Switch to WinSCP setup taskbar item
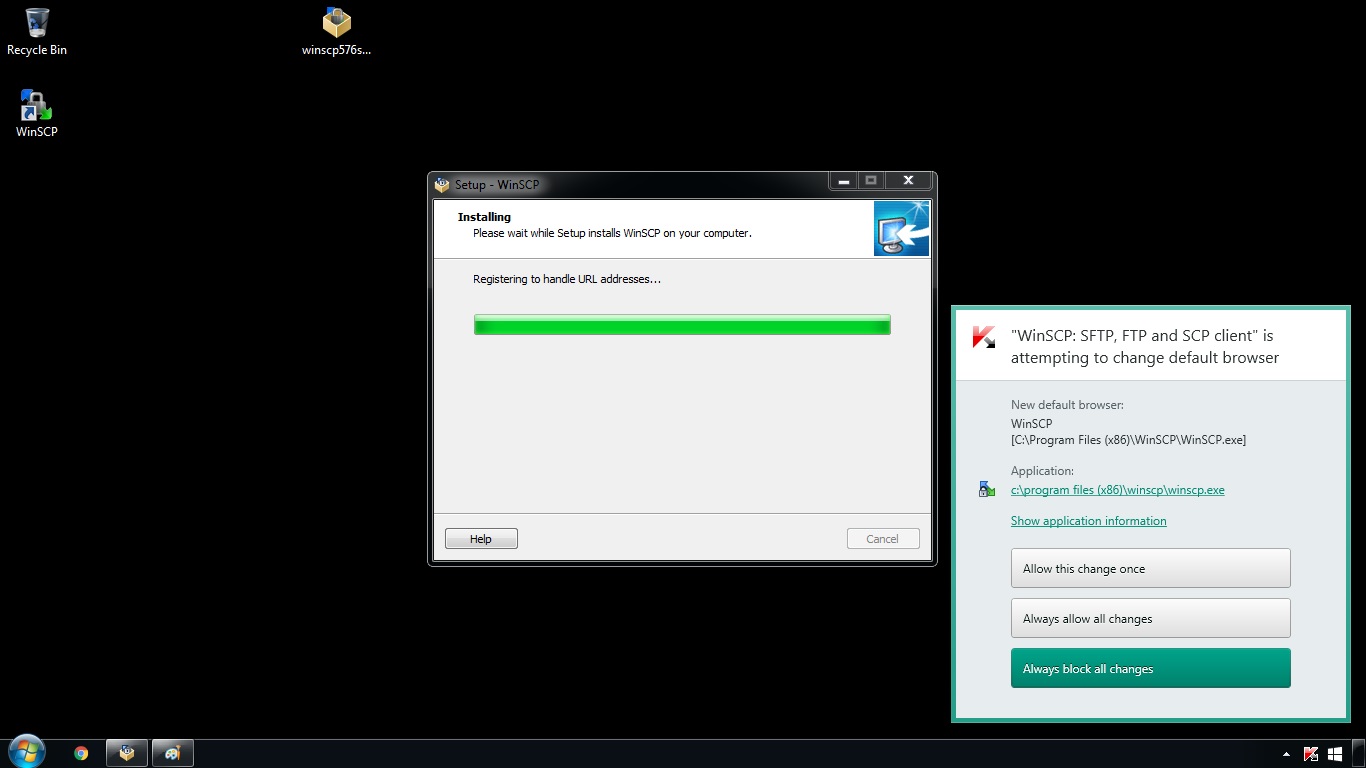The image size is (1366, 768). [127, 753]
